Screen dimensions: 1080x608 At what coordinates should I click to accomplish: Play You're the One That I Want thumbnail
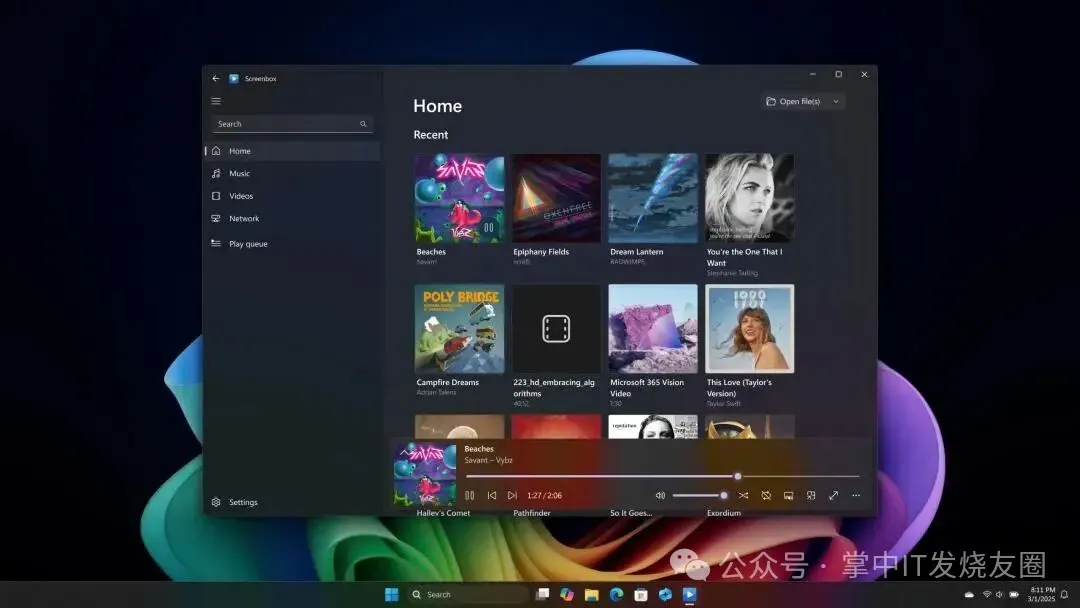pyautogui.click(x=749, y=198)
